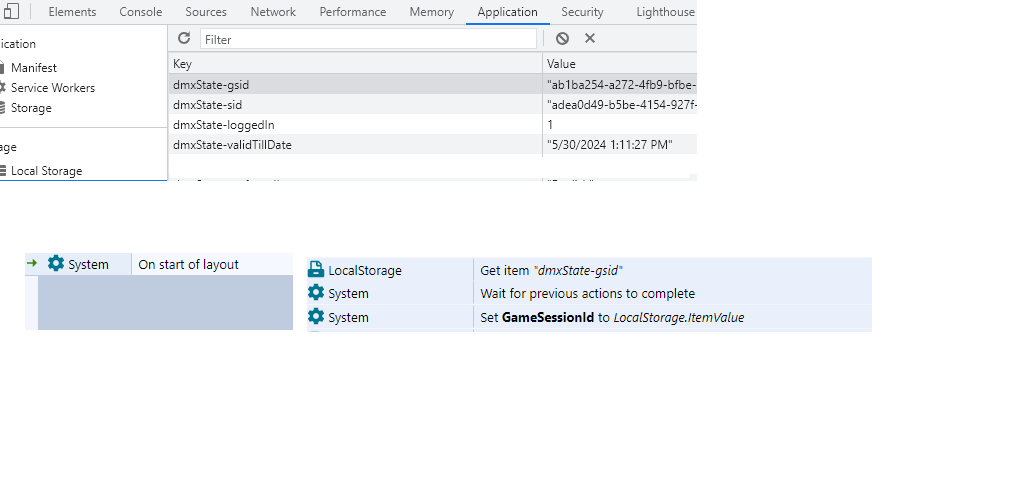The image size is (1024, 504).
Task: Click the clear all storage icon
Action: click(562, 38)
